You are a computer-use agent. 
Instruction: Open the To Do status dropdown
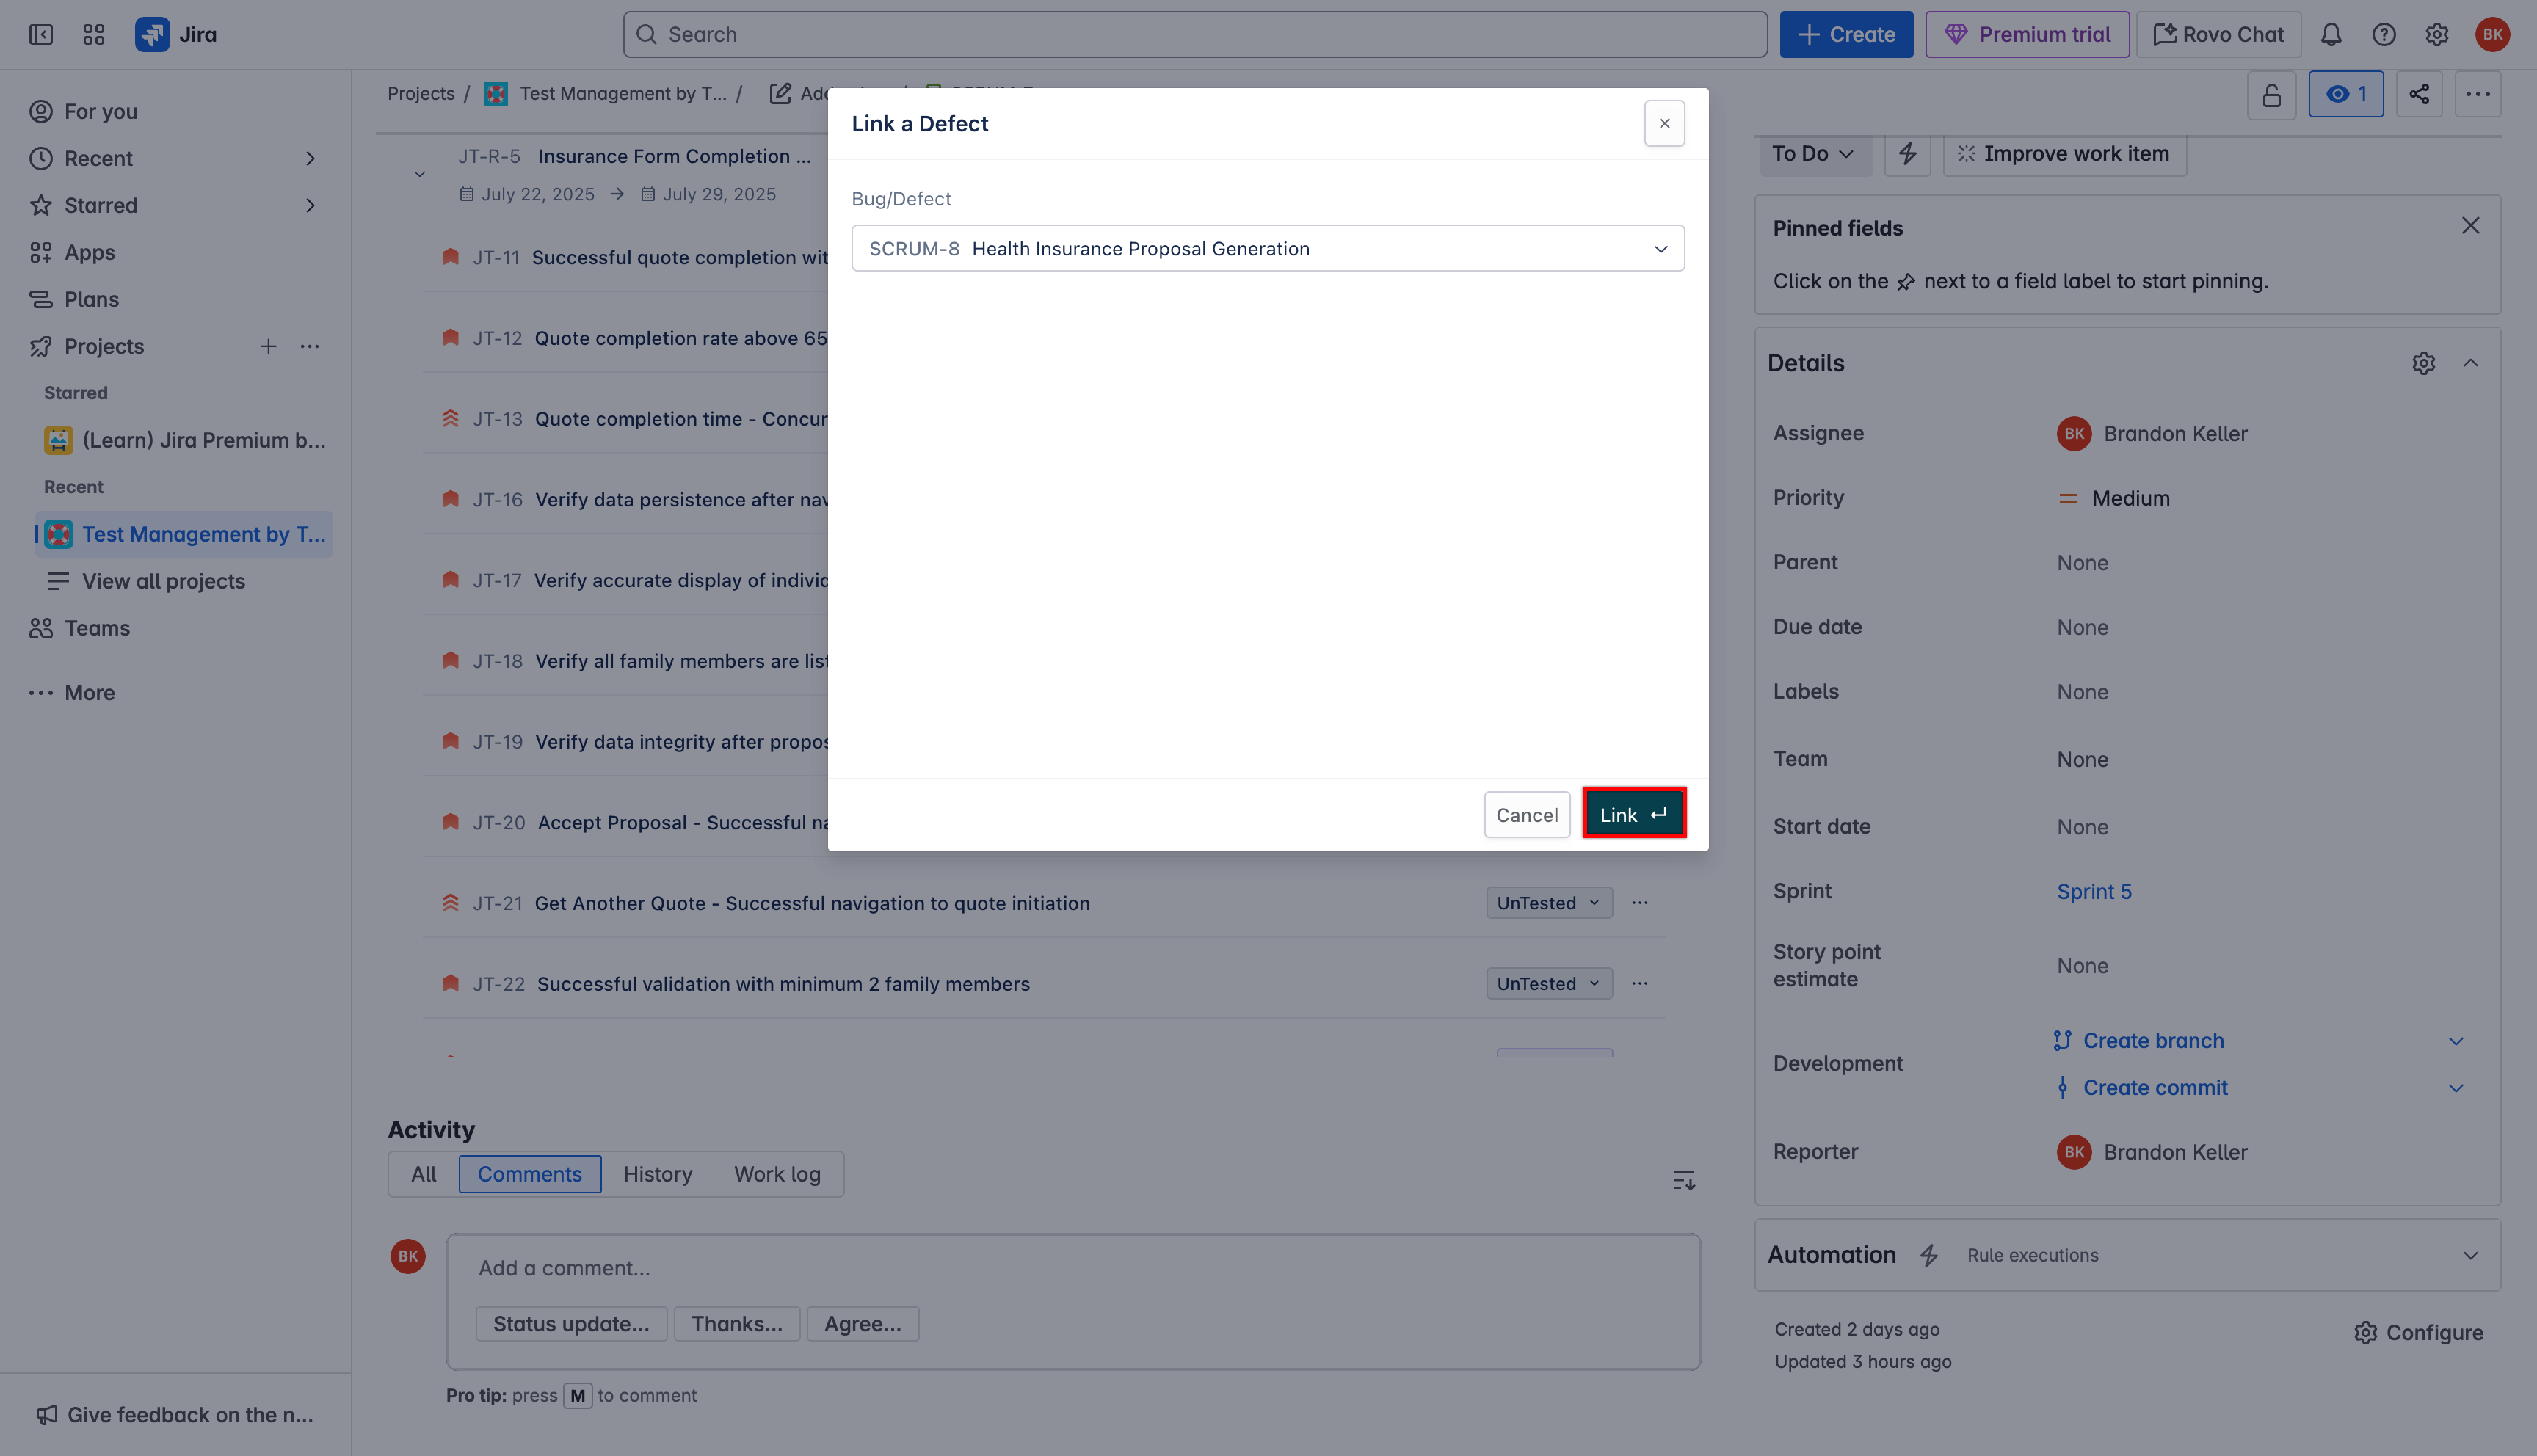1812,154
